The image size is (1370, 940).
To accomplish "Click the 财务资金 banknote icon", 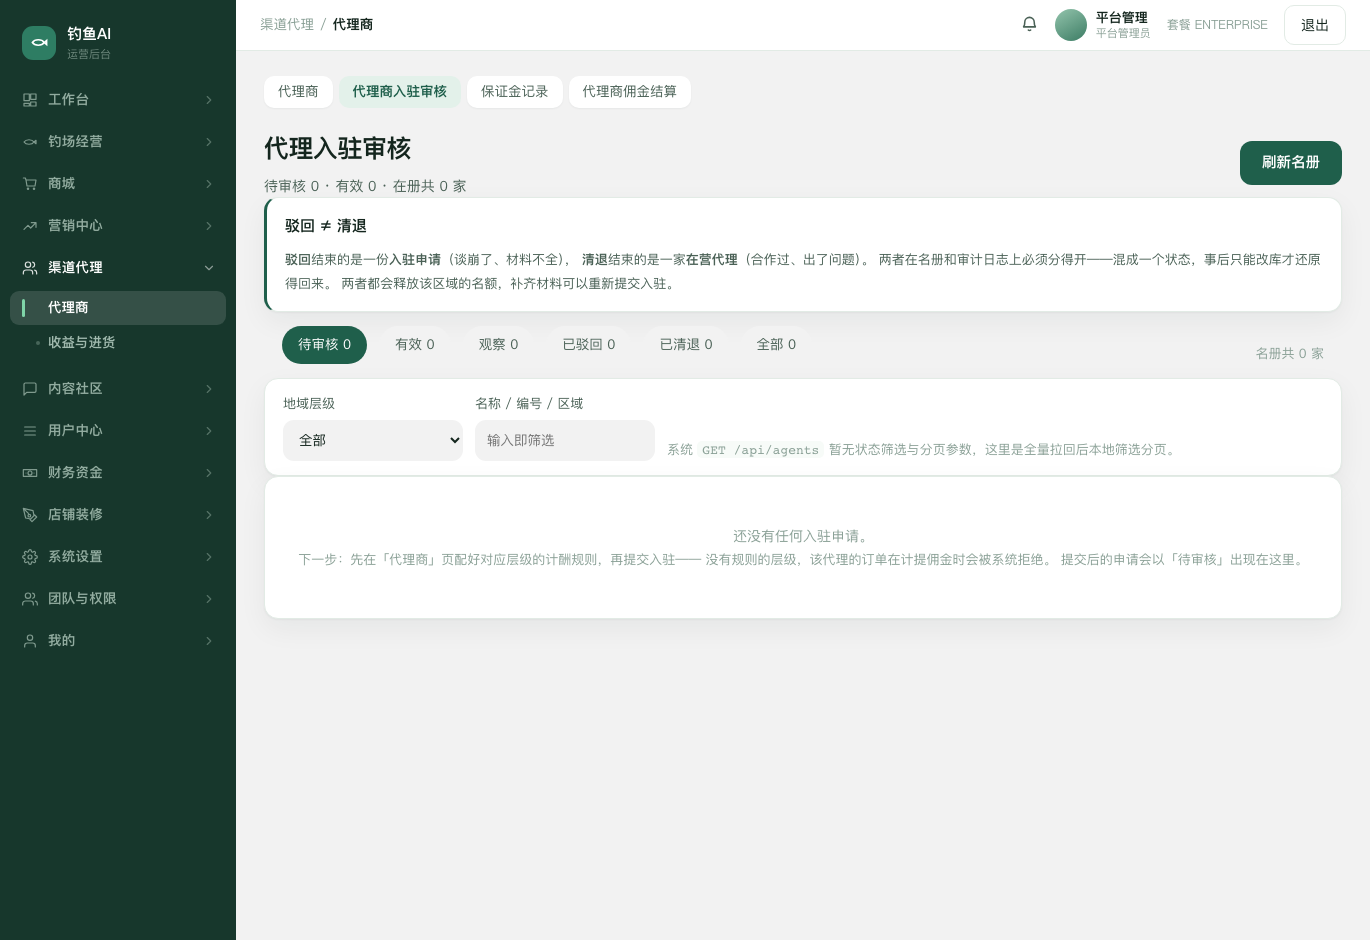I will point(30,473).
